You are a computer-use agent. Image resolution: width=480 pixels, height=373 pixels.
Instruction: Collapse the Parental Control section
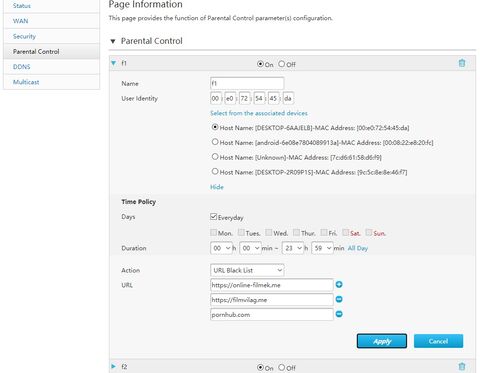[x=113, y=41]
